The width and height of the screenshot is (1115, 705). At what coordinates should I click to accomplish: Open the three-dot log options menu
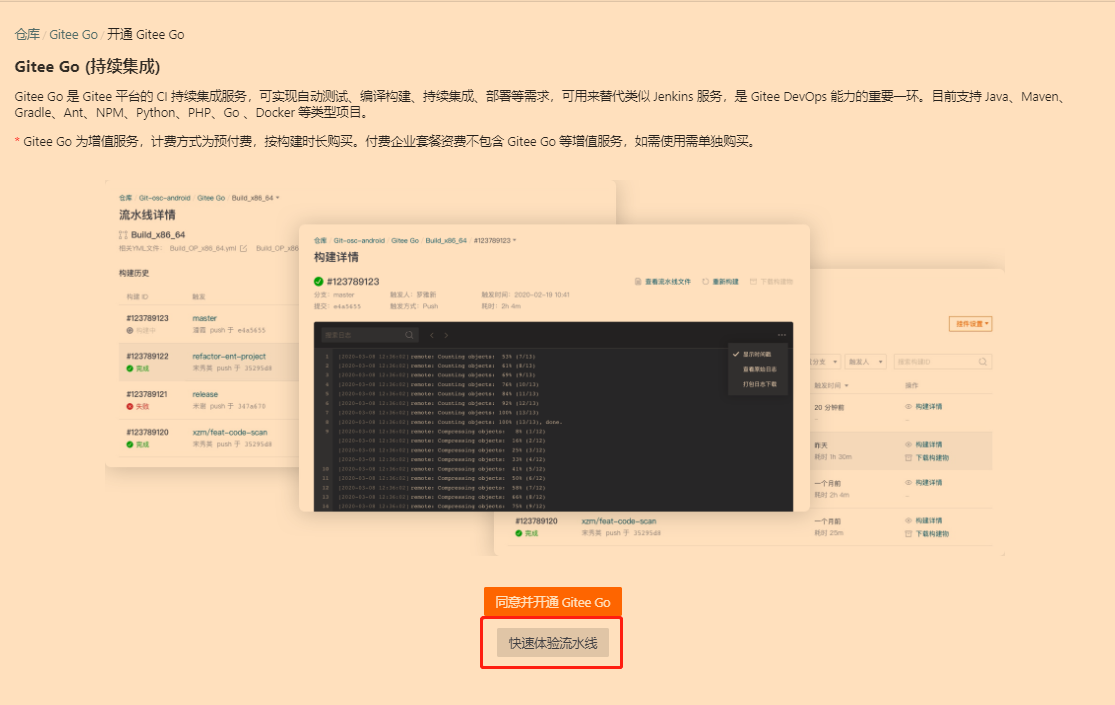(x=782, y=335)
